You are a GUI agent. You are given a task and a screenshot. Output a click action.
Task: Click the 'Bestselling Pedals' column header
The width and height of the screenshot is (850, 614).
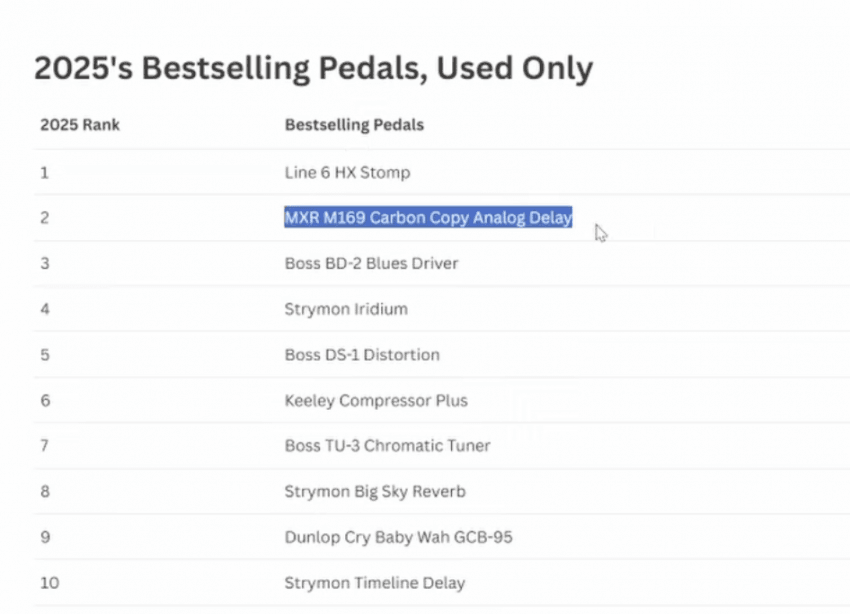click(354, 125)
